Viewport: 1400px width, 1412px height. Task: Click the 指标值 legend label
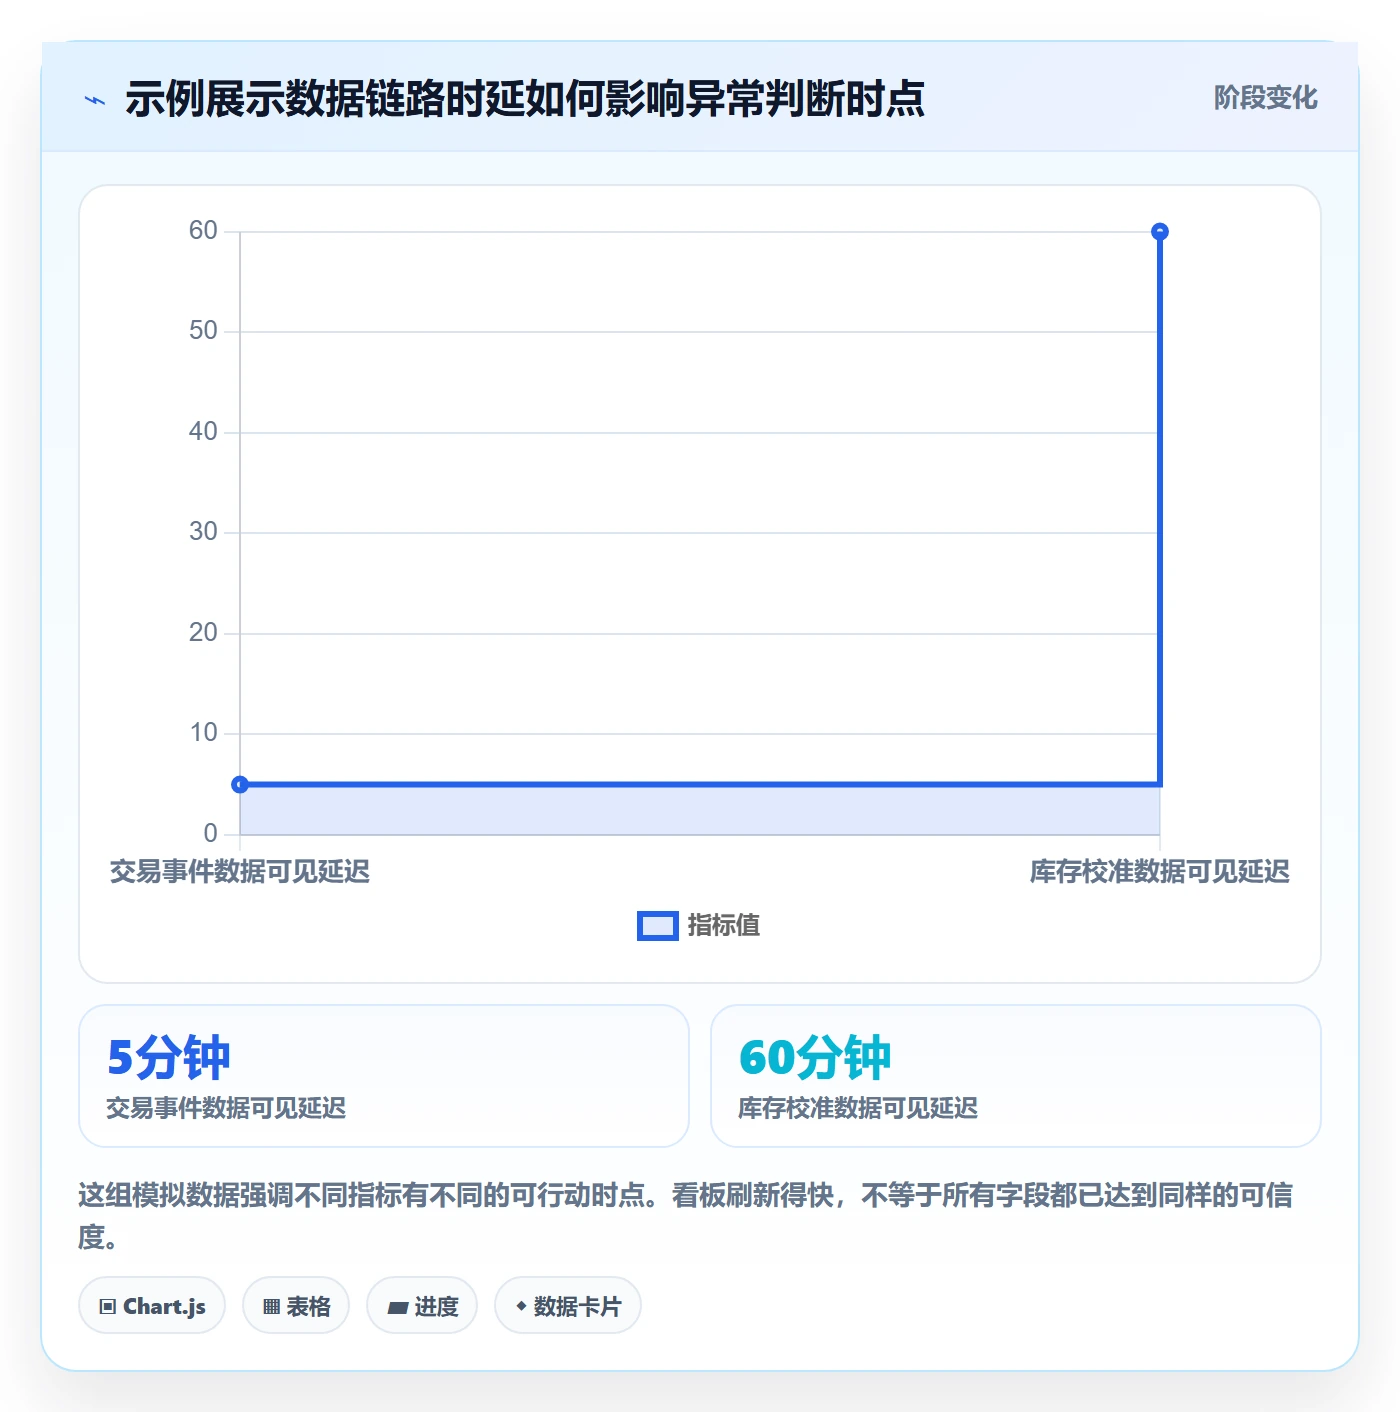coord(723,926)
